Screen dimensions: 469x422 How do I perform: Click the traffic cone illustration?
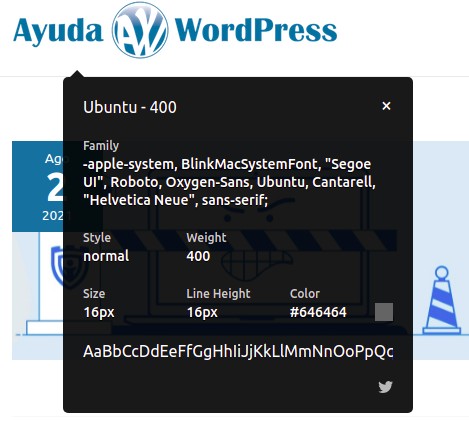click(x=442, y=300)
